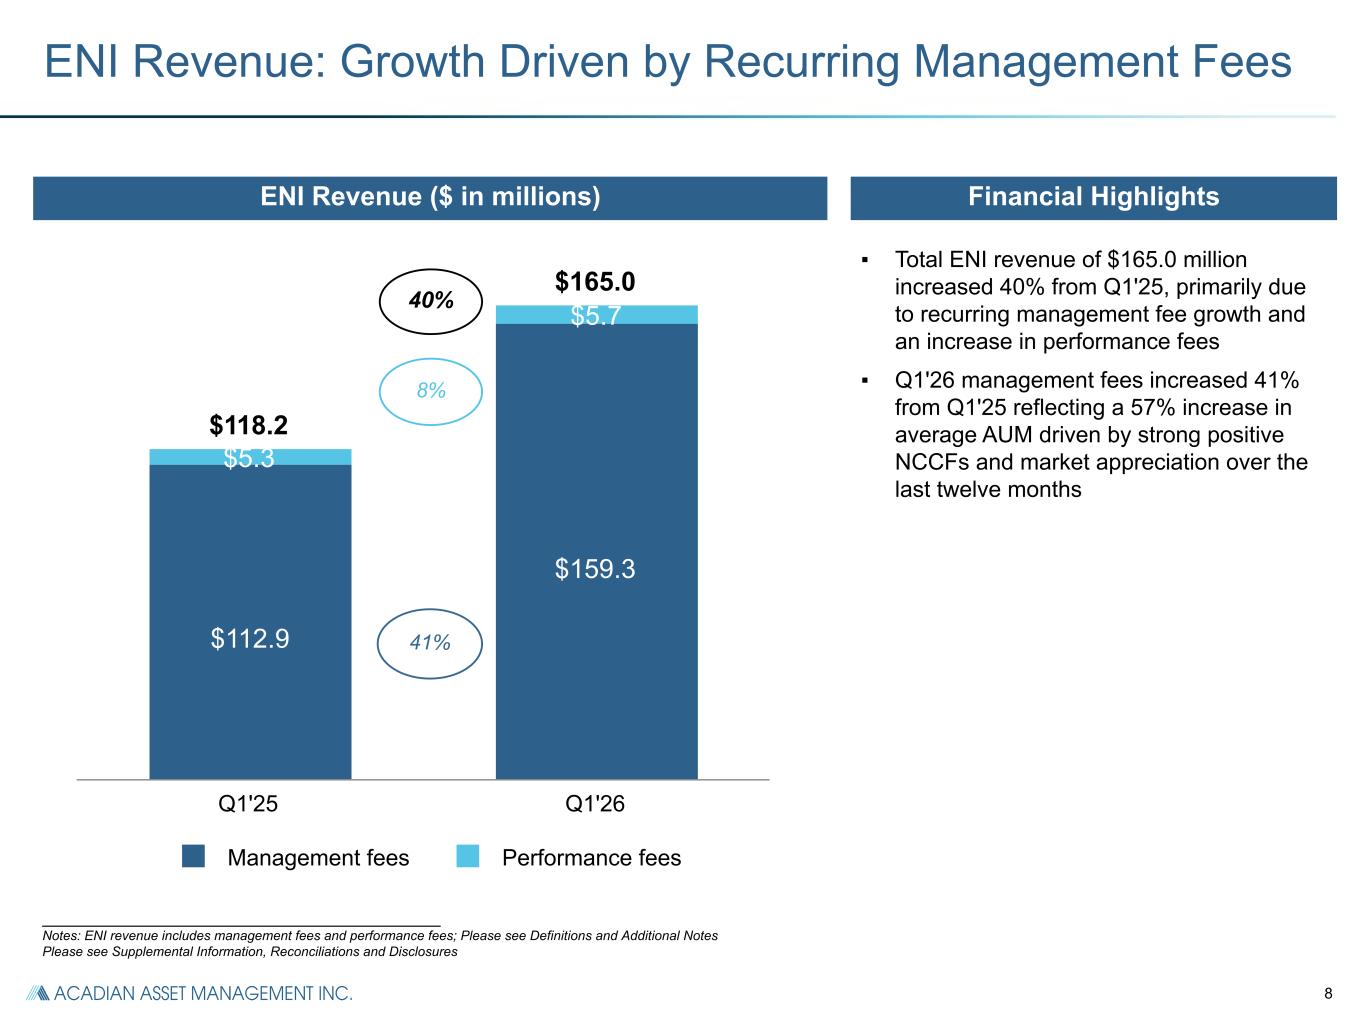Click the slide title about ENI Revenue growth

coord(668,62)
